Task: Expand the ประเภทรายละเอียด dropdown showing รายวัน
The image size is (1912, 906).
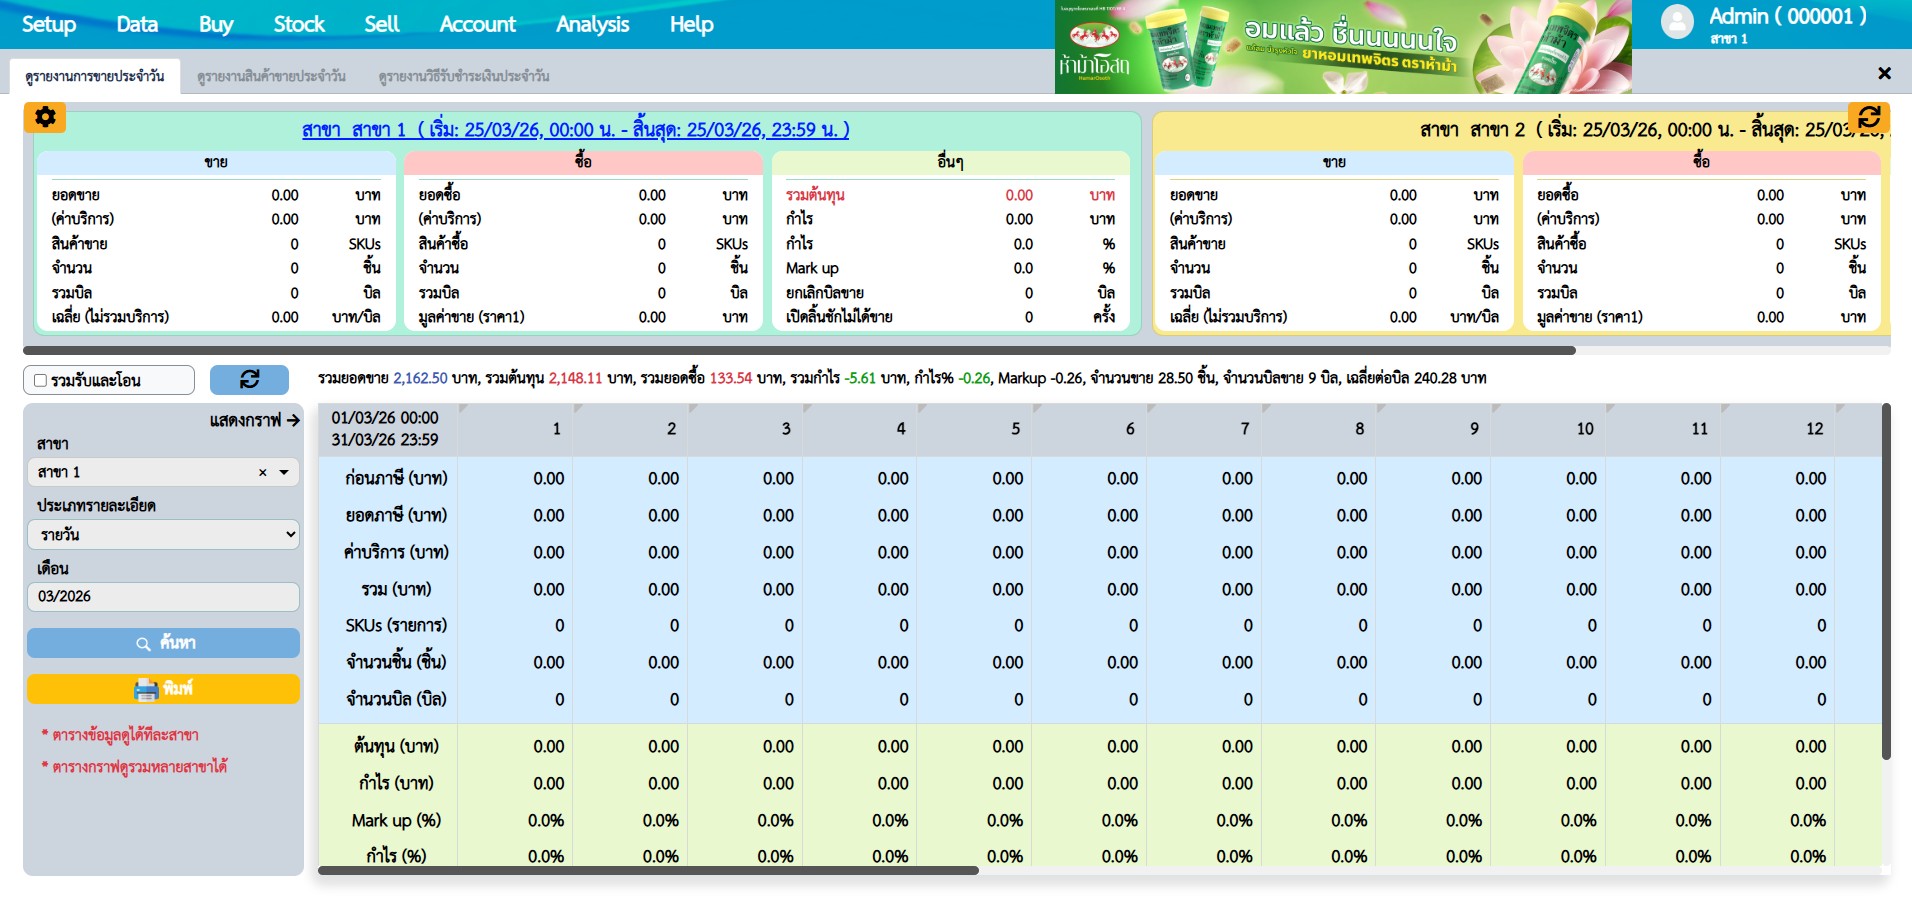Action: tap(163, 535)
